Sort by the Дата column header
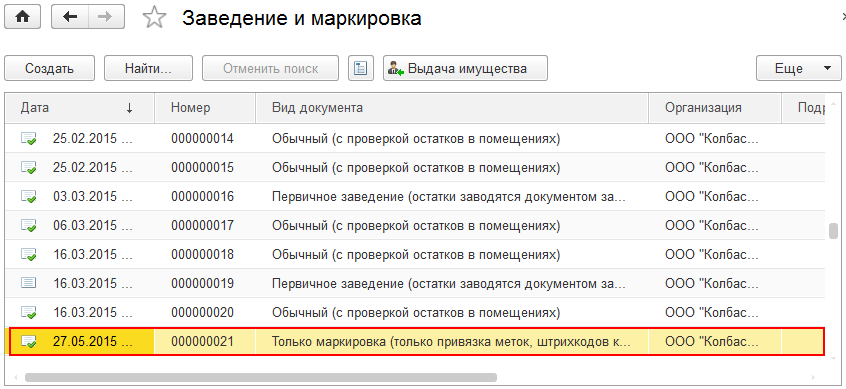Viewport: 846px width, 389px height. pyautogui.click(x=79, y=107)
